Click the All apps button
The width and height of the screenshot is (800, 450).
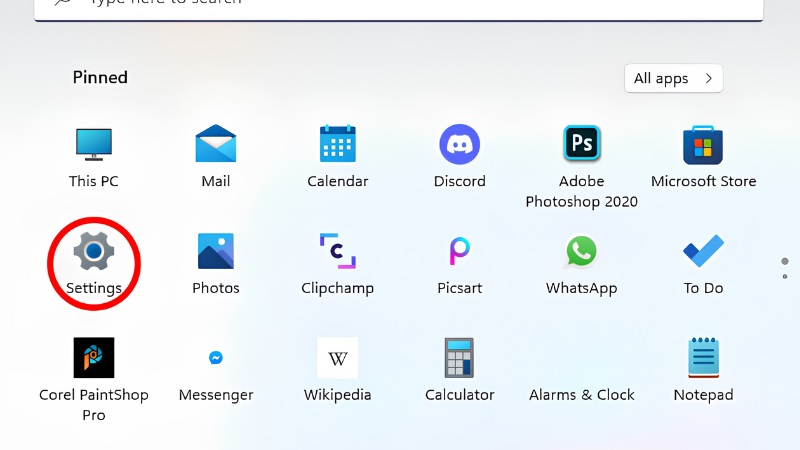tap(673, 78)
